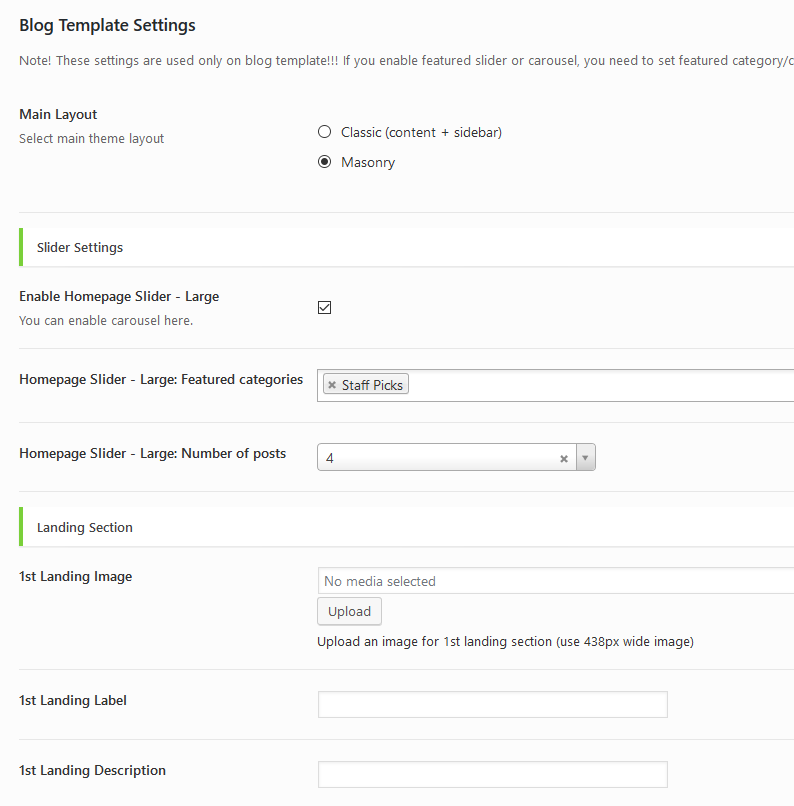Focus the 1st Landing Description input
The image size is (794, 806).
pos(492,774)
